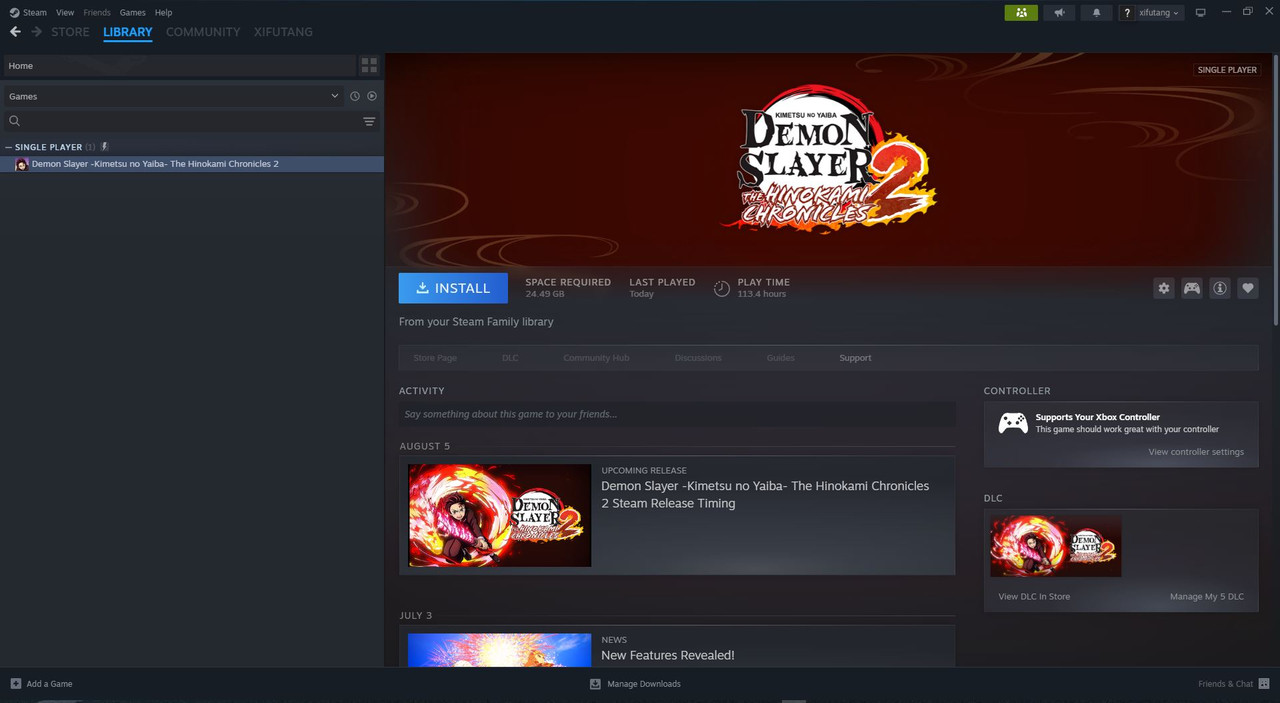Click the Add a Game plus icon

[x=15, y=684]
